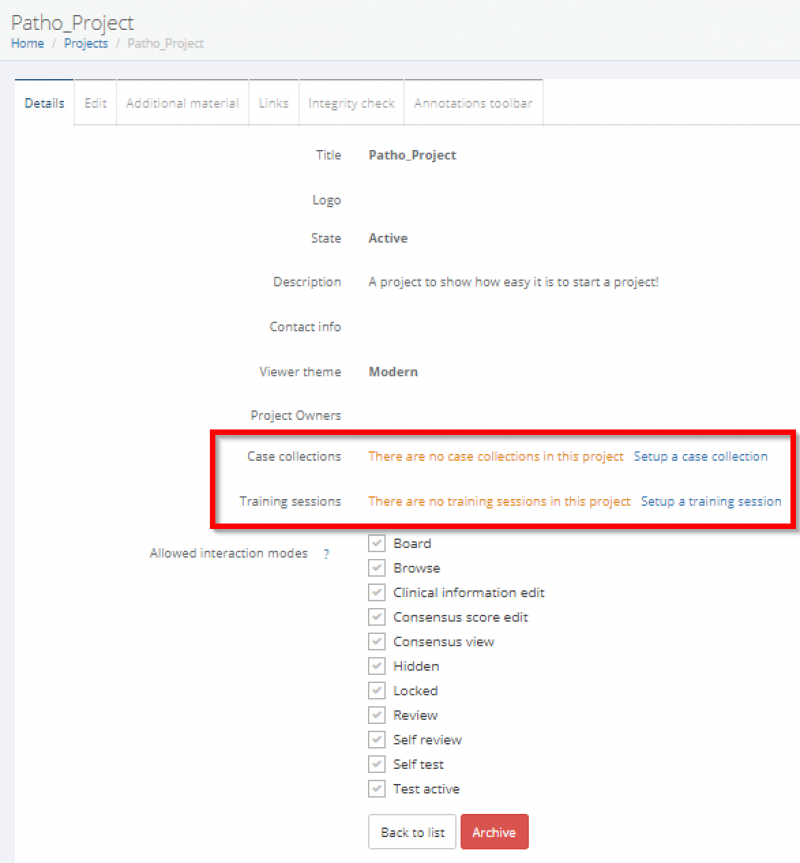
Task: Open the Links tab
Action: pyautogui.click(x=273, y=103)
